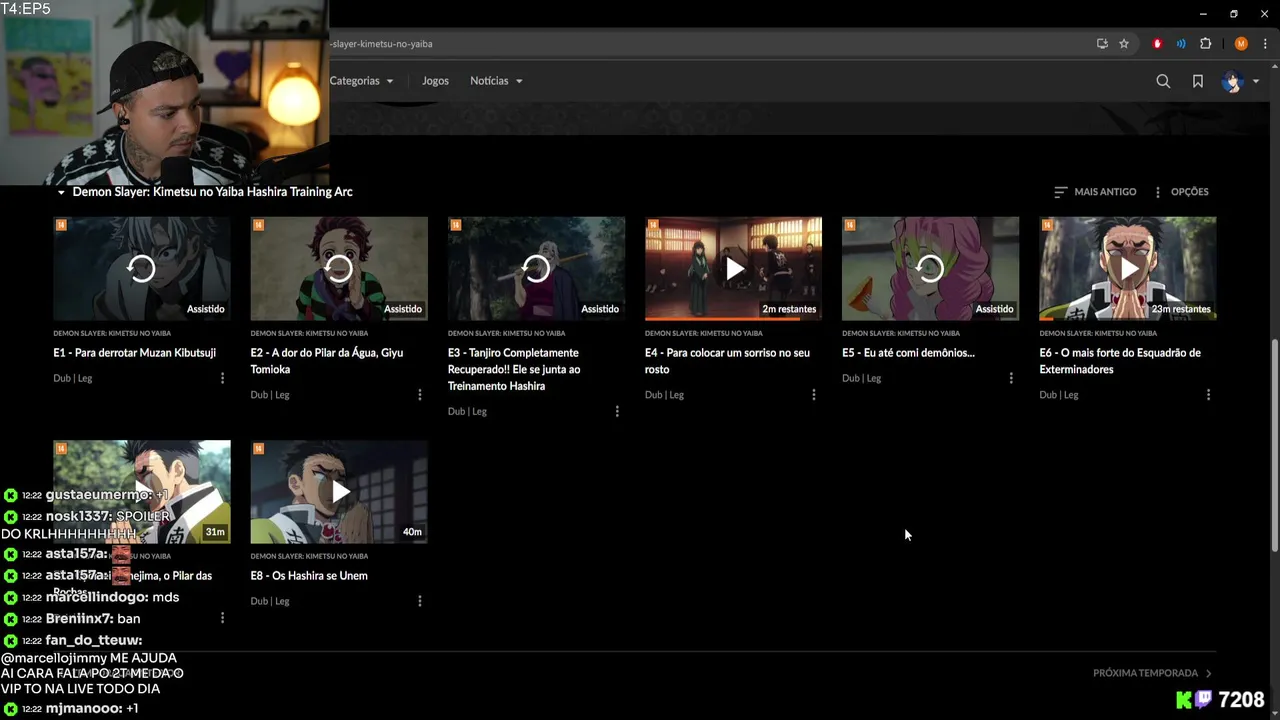This screenshot has height=720, width=1280.
Task: Expand the Categorias dropdown
Action: click(361, 81)
